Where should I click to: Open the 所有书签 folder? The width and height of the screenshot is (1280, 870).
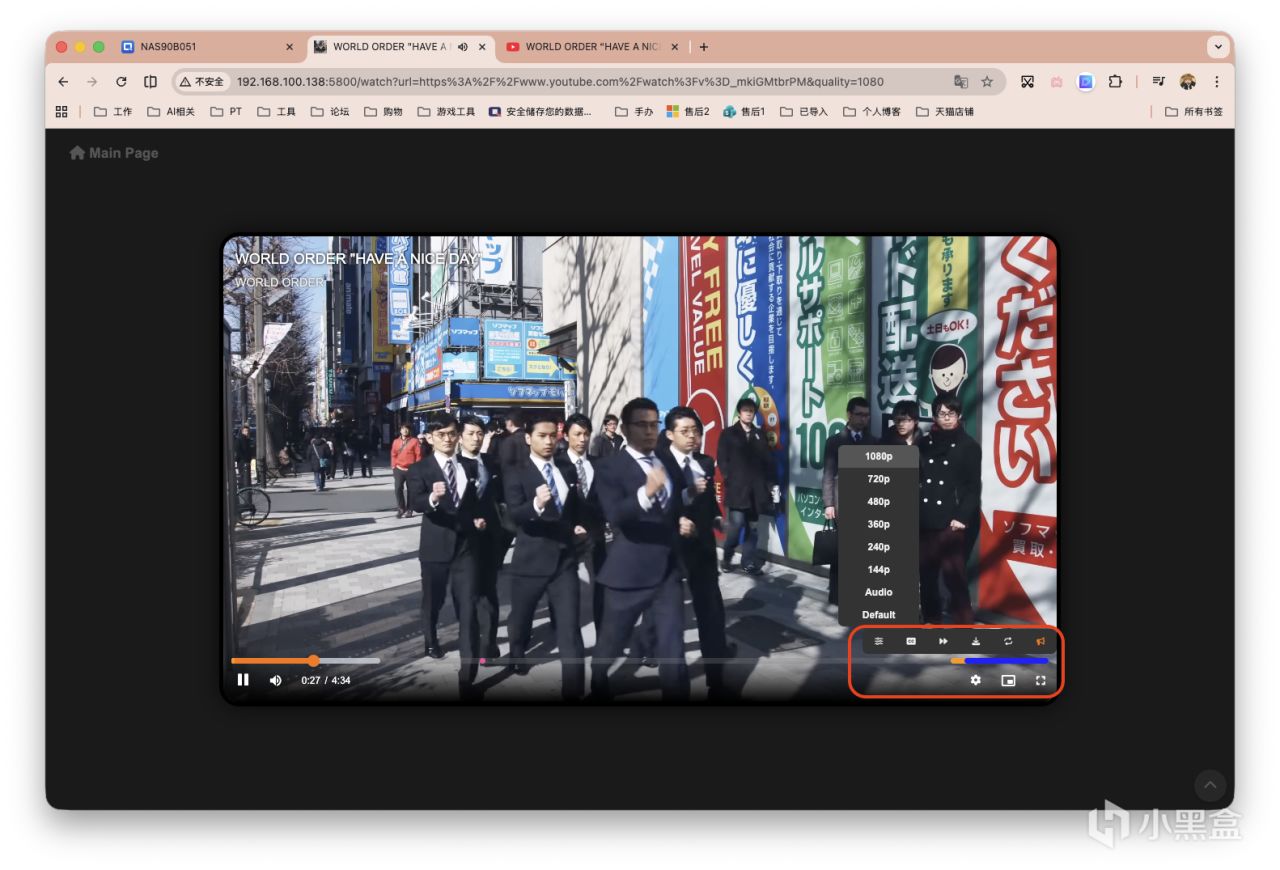1194,112
